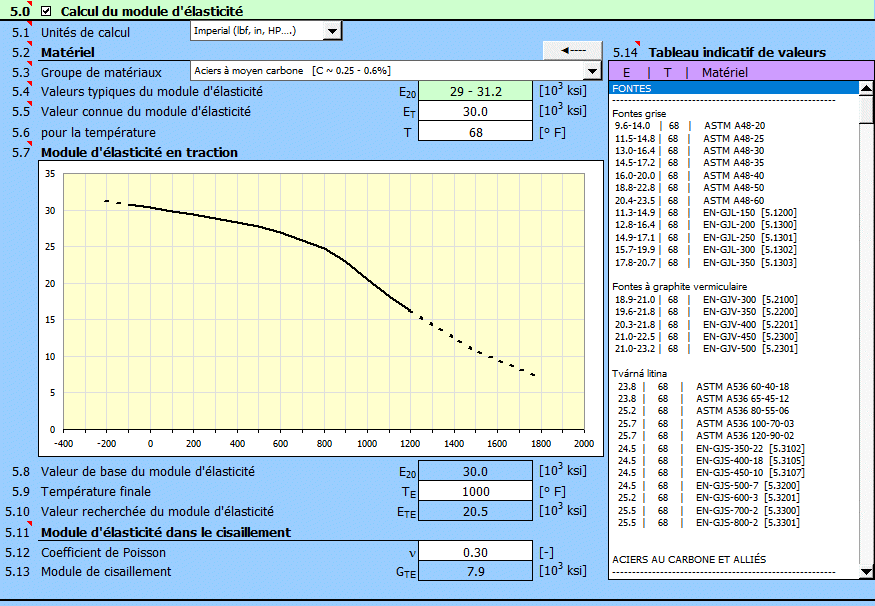Select the EN-GJS-350-22 [5.3102] row
This screenshot has width=875, height=606.
pyautogui.click(x=734, y=448)
